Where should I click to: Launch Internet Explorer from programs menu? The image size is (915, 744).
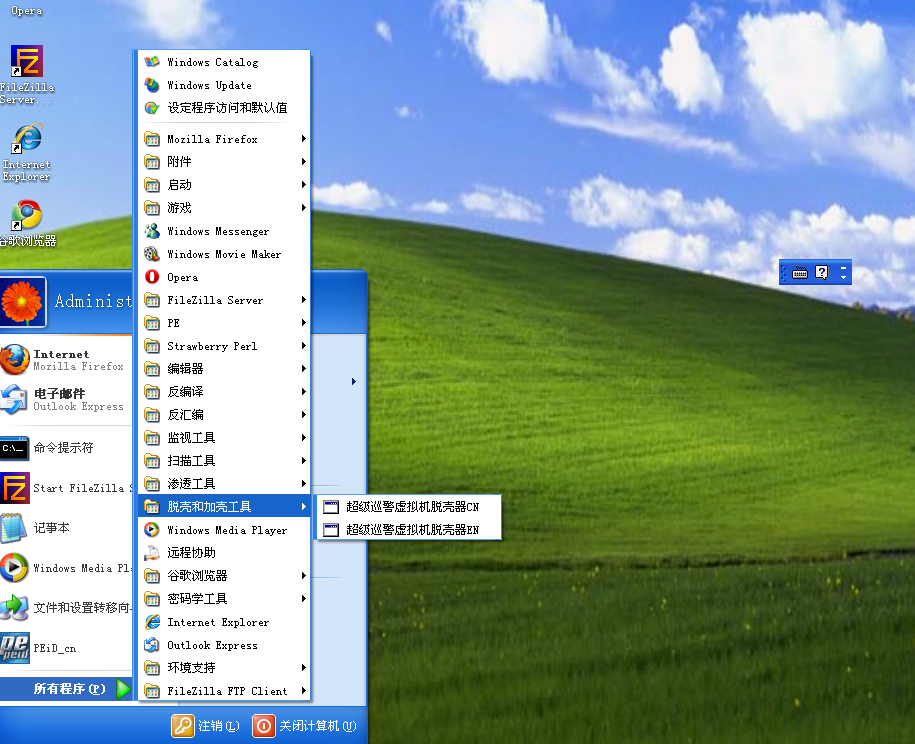pos(224,622)
